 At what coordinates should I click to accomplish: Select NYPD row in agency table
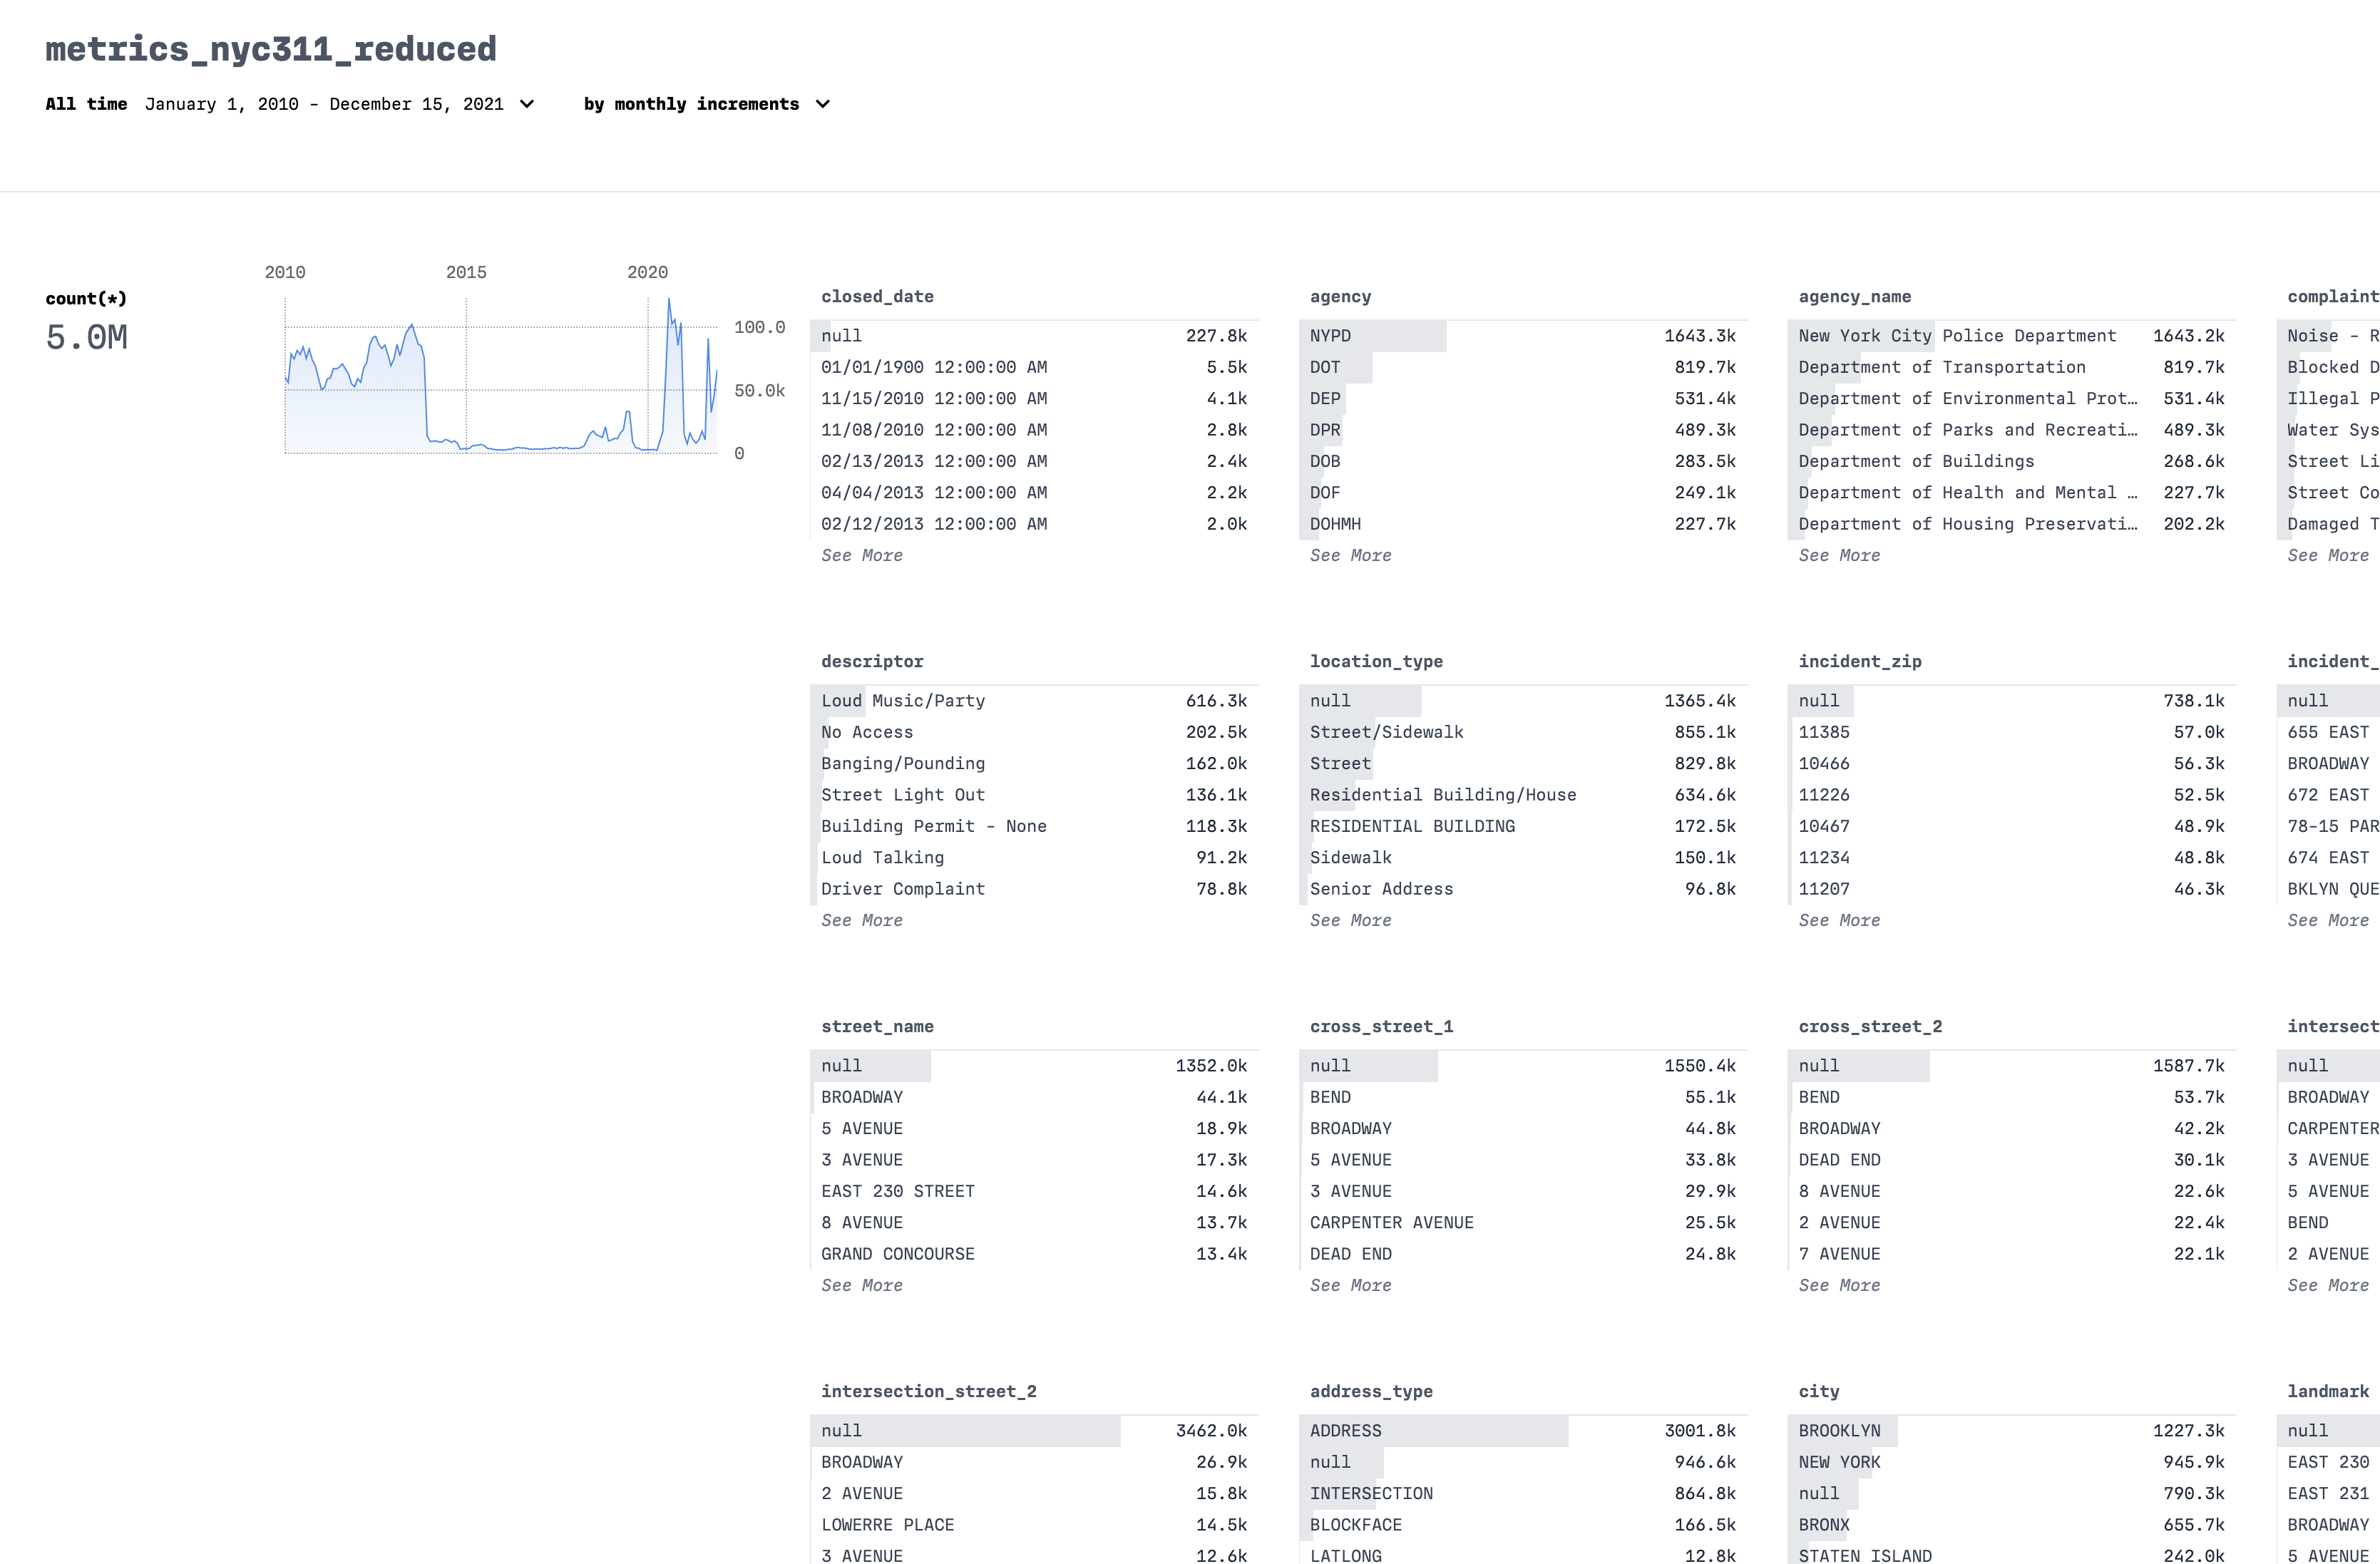point(1522,336)
